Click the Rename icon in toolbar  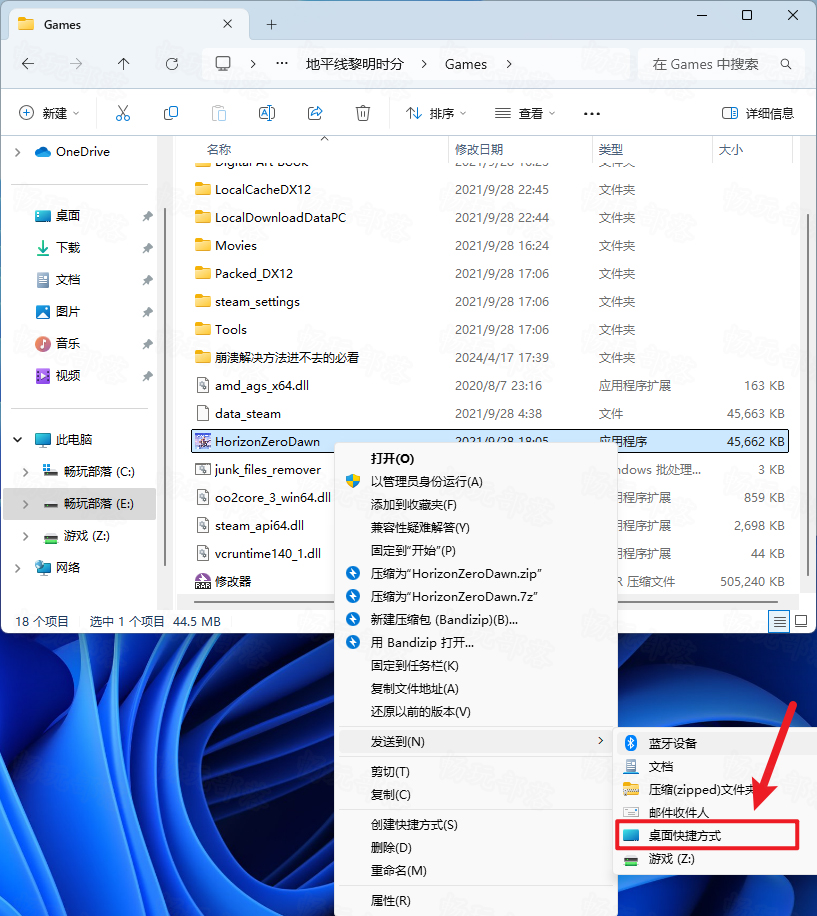[267, 113]
